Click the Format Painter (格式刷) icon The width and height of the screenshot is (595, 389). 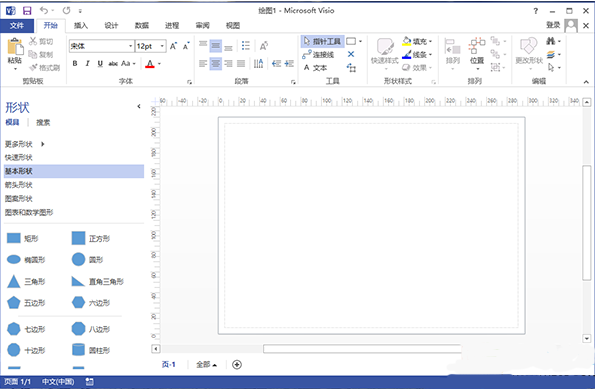(33, 68)
